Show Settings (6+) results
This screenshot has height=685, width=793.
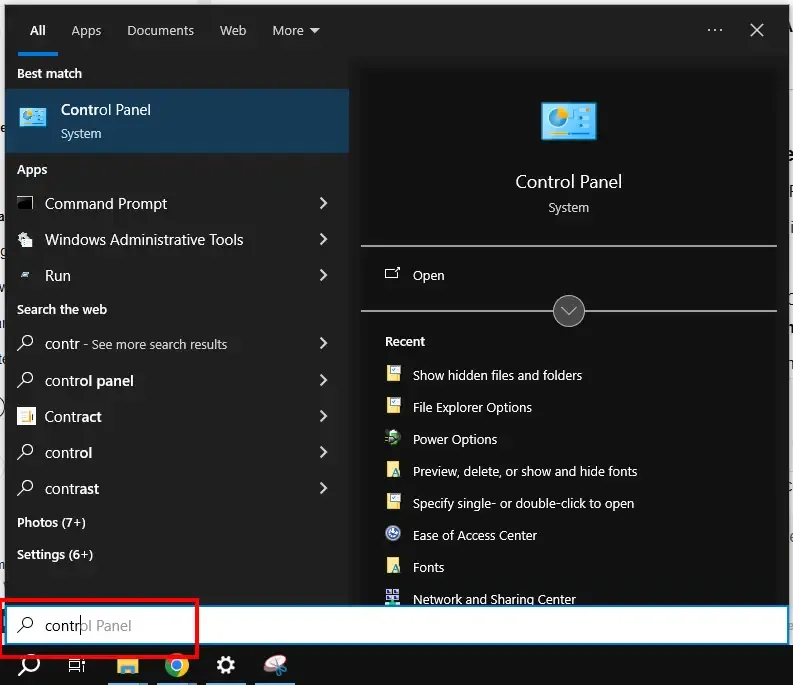click(55, 554)
